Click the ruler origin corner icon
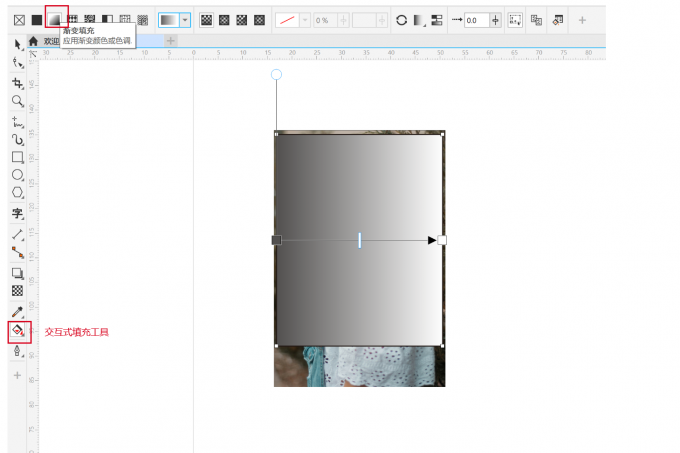680x453 pixels. click(33, 54)
